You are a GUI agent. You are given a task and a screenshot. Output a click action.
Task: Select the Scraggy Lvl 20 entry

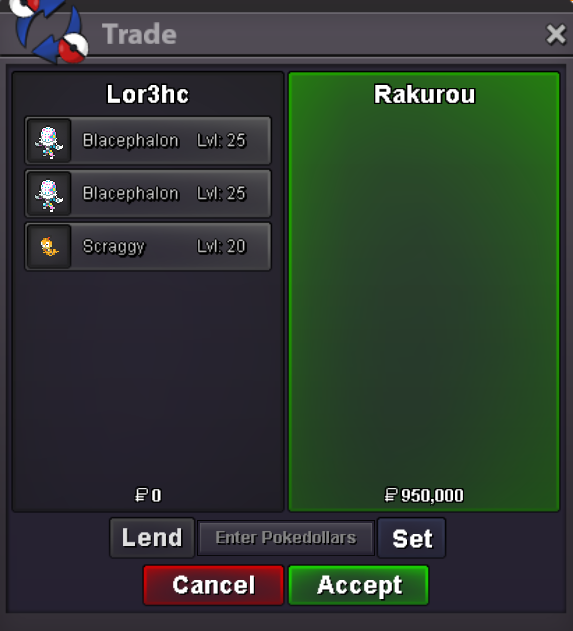[148, 247]
